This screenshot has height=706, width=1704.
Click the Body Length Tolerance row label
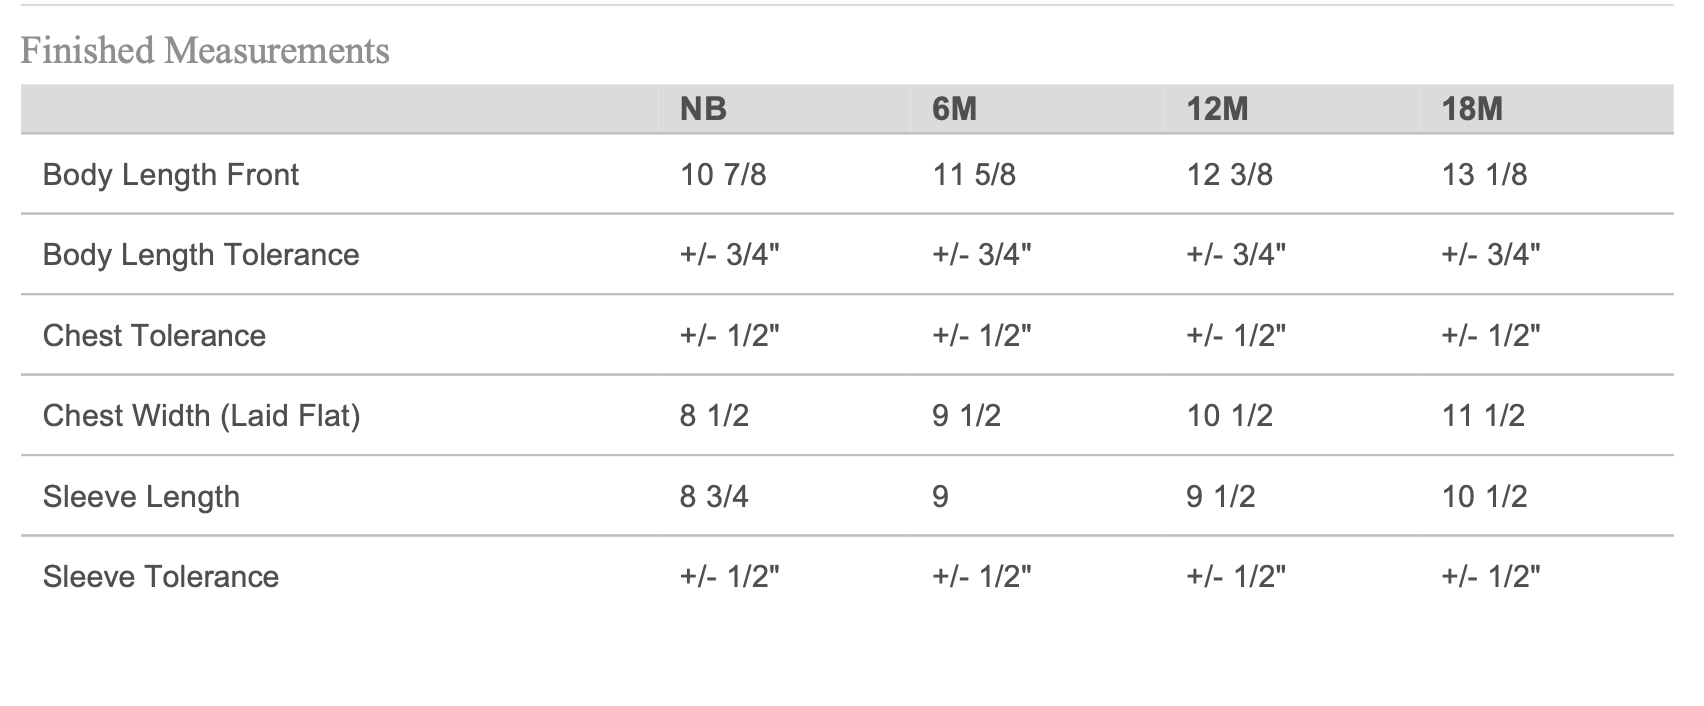tap(201, 255)
